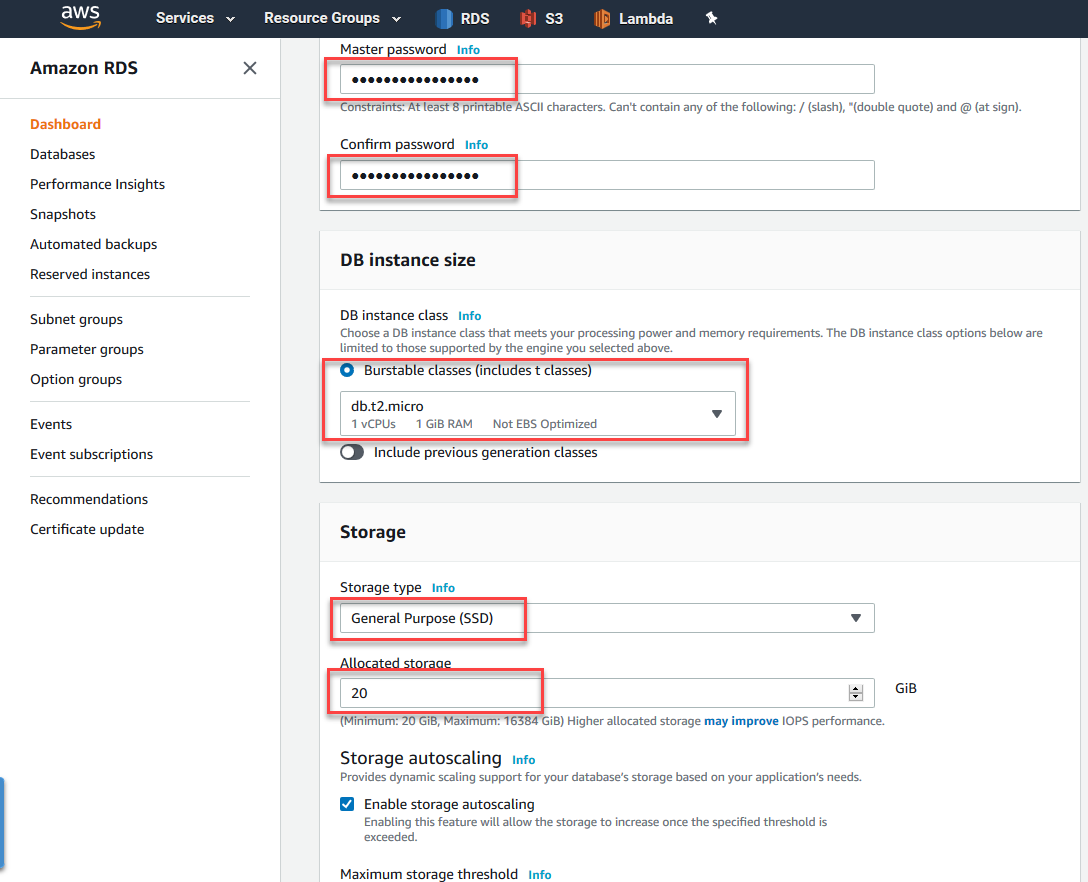
Task: Open the AWS home logo
Action: [80, 17]
